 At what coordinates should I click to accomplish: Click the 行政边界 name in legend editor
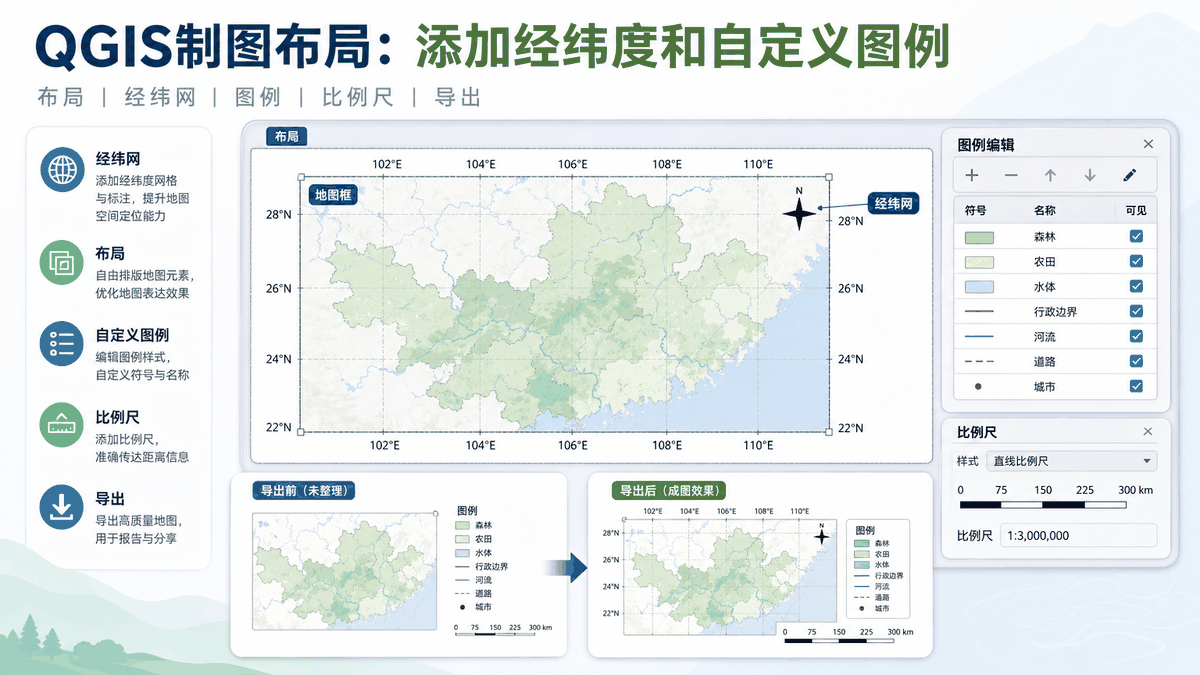(1056, 312)
